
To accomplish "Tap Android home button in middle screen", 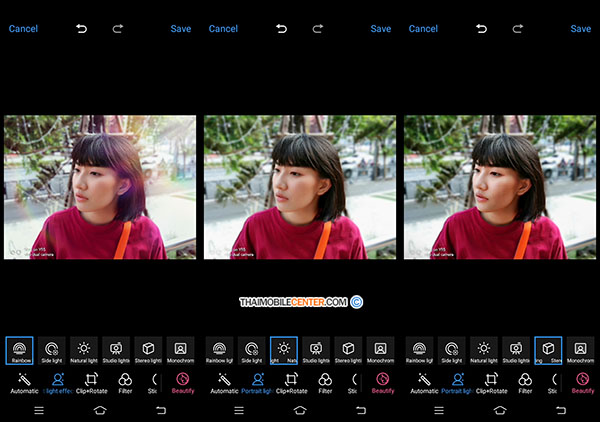I will (300, 411).
